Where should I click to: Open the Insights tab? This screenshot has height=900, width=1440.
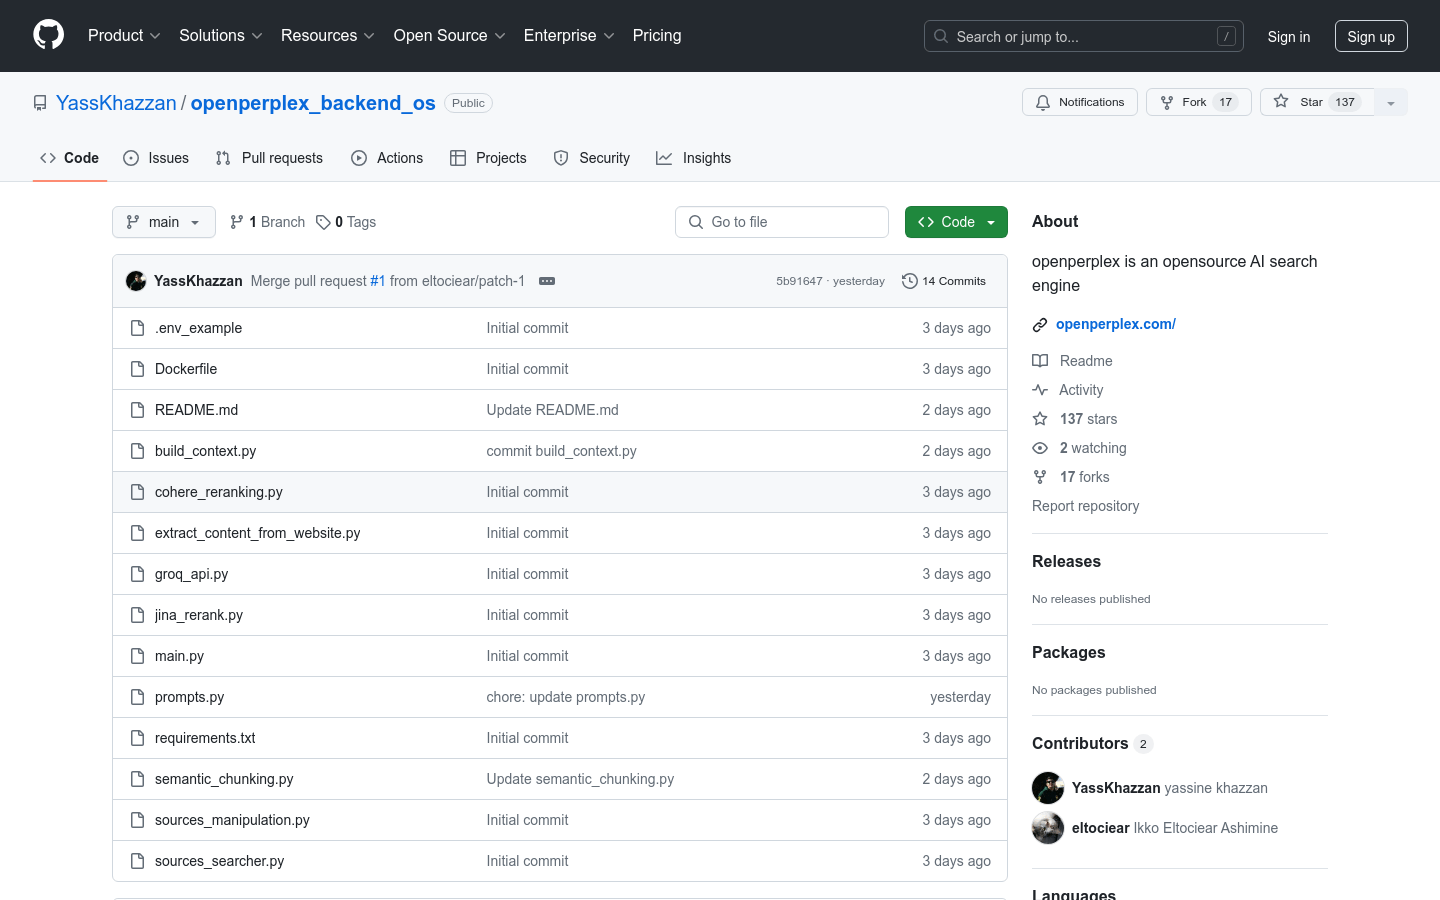(693, 158)
